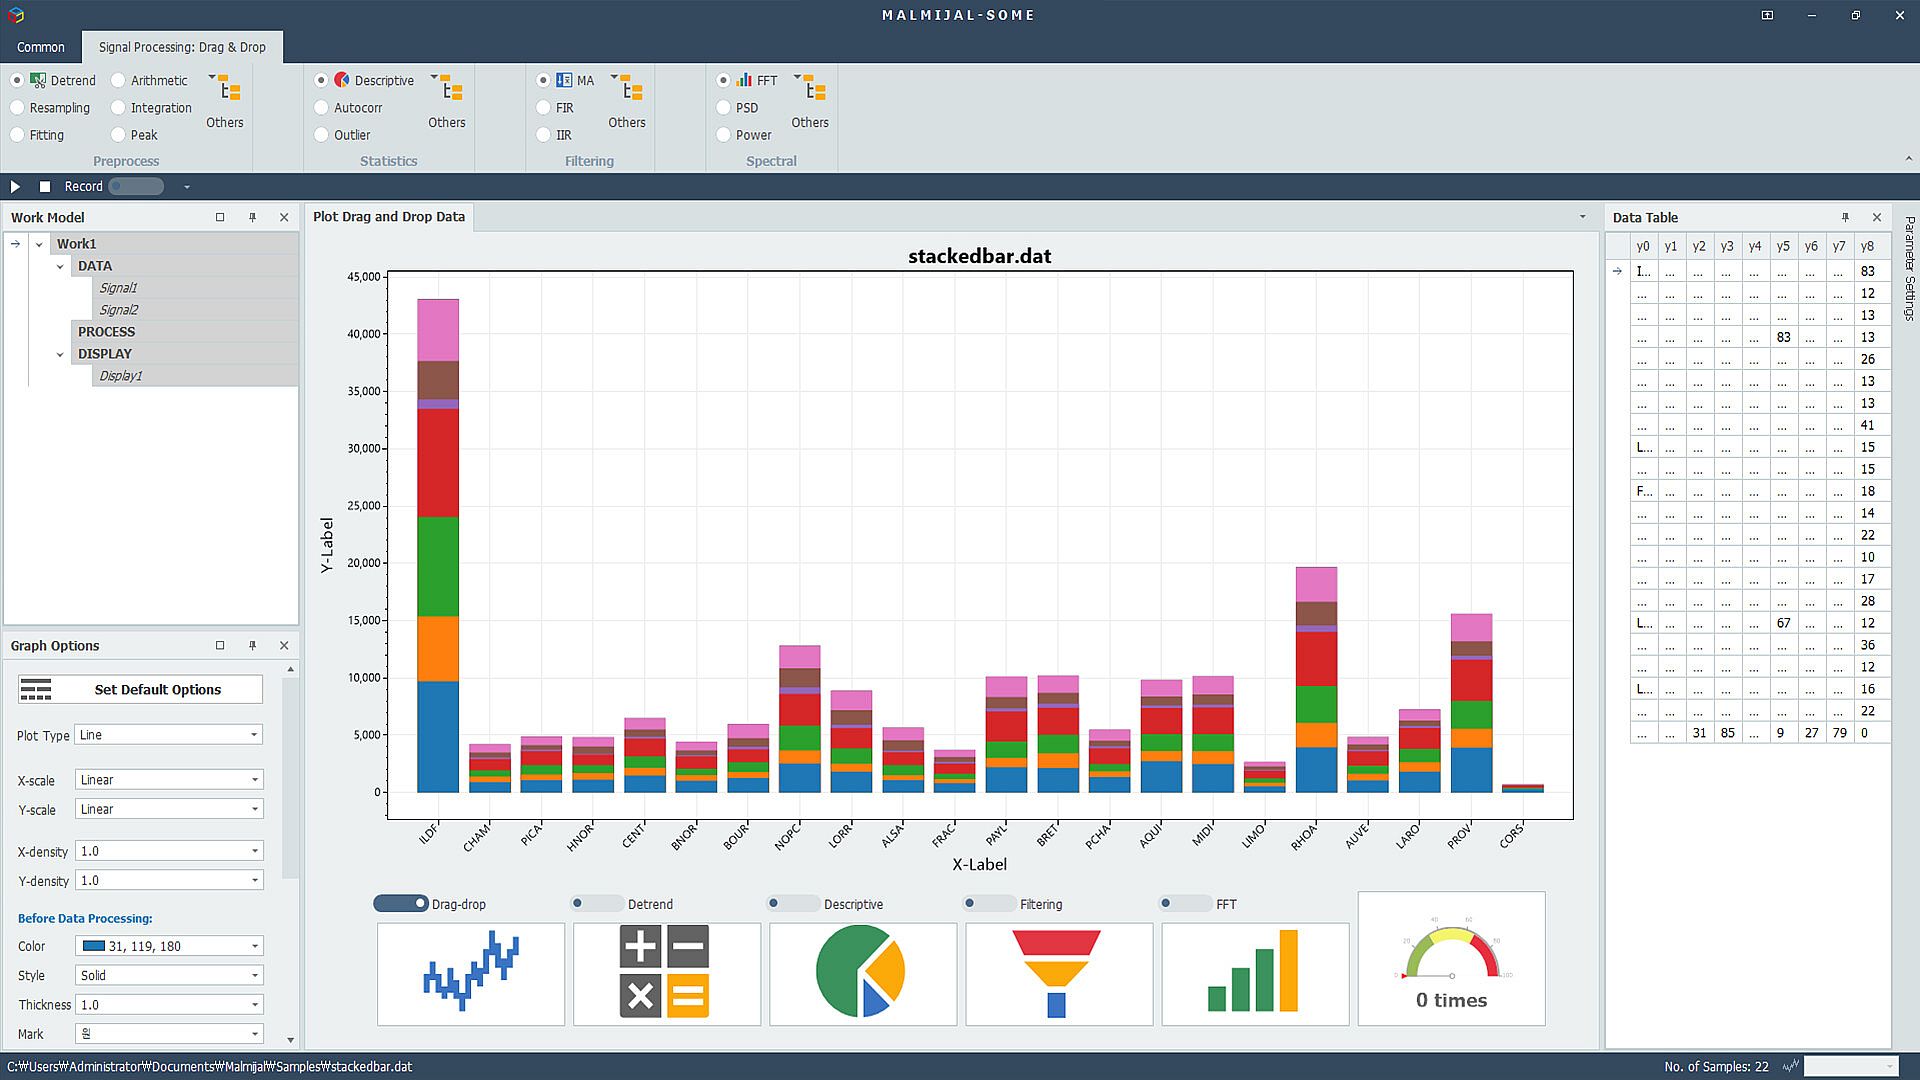Click the Detrend calculator icon tile
Viewport: 1920px width, 1080px height.
tap(666, 973)
